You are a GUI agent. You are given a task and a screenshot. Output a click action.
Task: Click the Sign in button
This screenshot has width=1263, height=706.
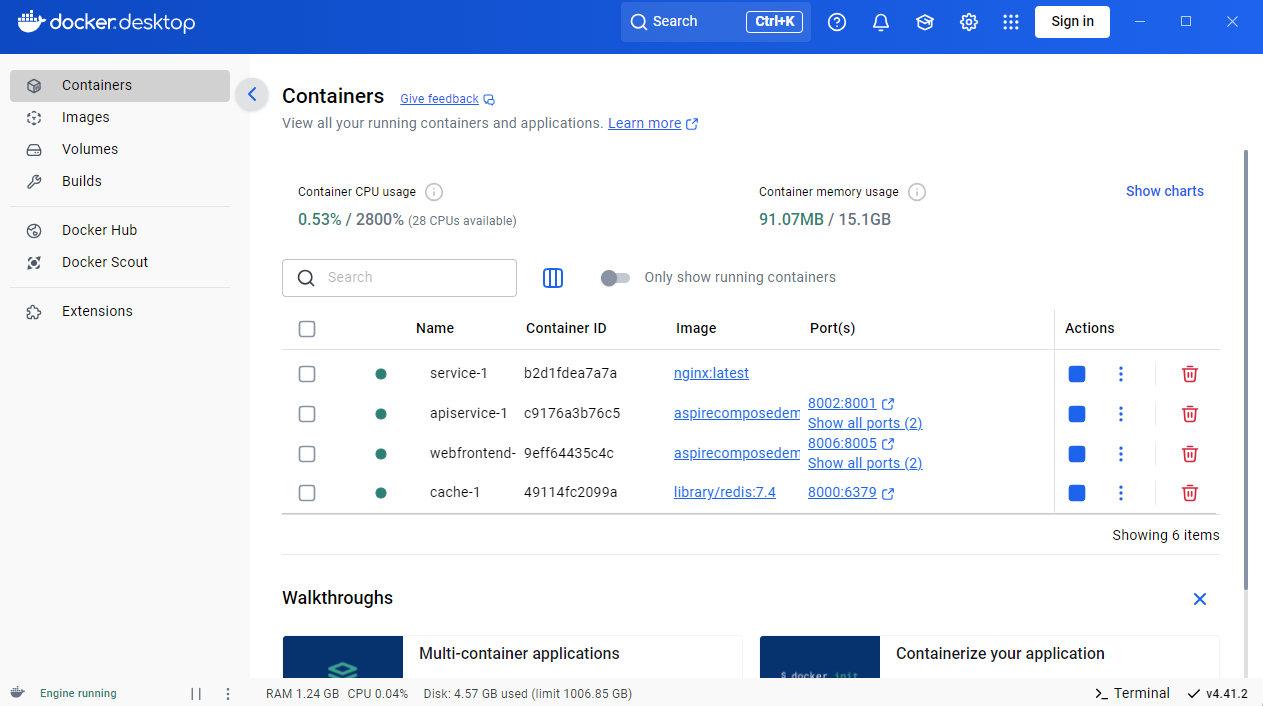pyautogui.click(x=1072, y=22)
